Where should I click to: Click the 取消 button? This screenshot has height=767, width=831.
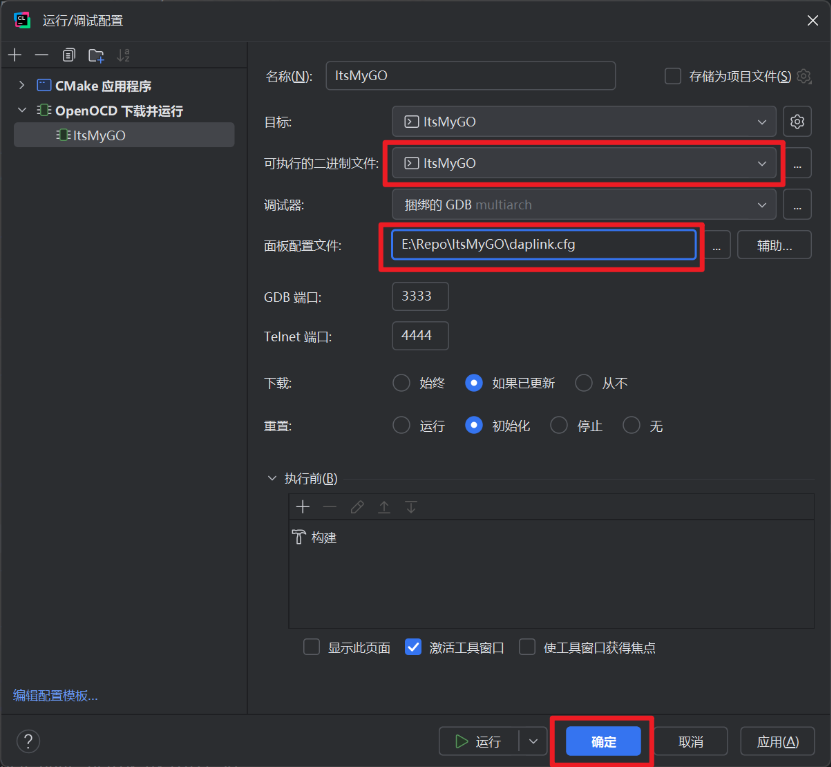(691, 741)
